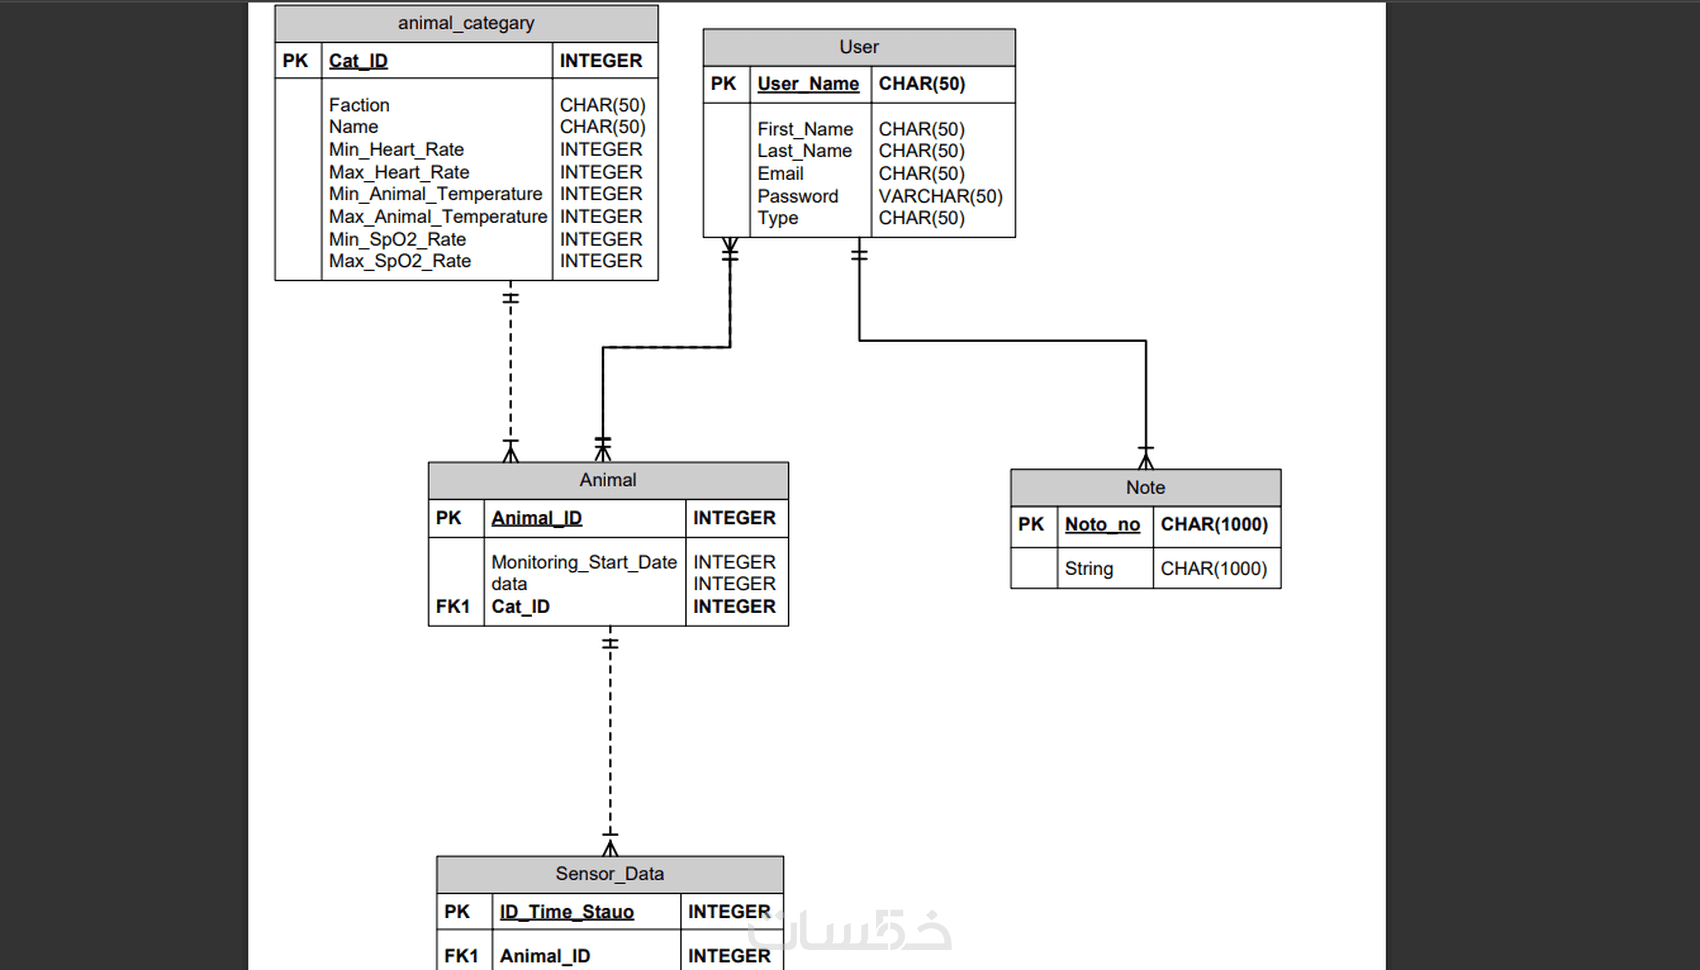Viewport: 1700px width, 970px height.
Task: Select the Animal table header
Action: pos(607,480)
